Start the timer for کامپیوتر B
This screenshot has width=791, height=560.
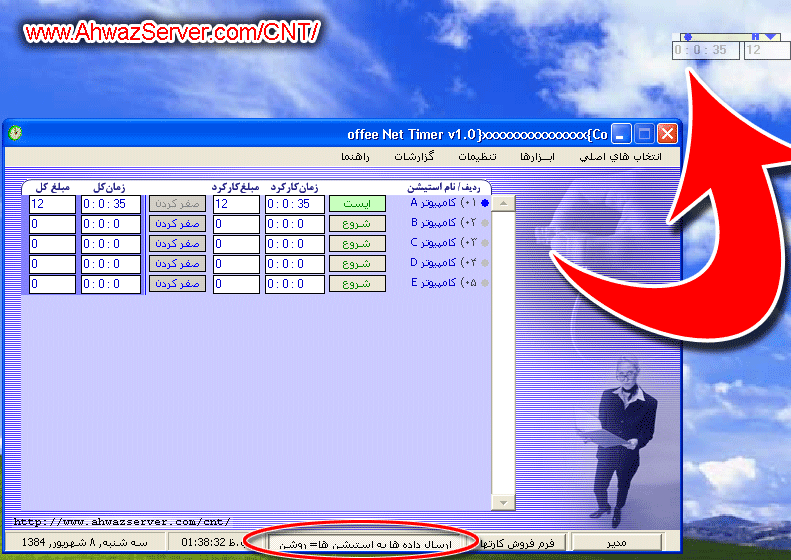tap(357, 223)
